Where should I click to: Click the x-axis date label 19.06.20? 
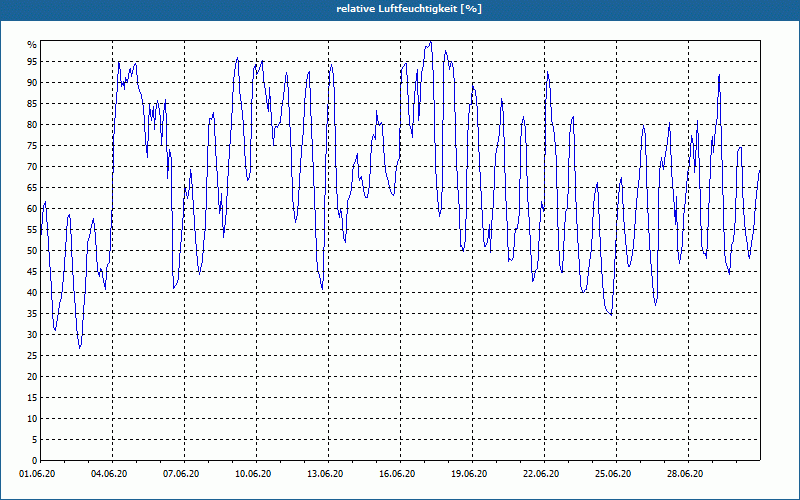[x=469, y=473]
